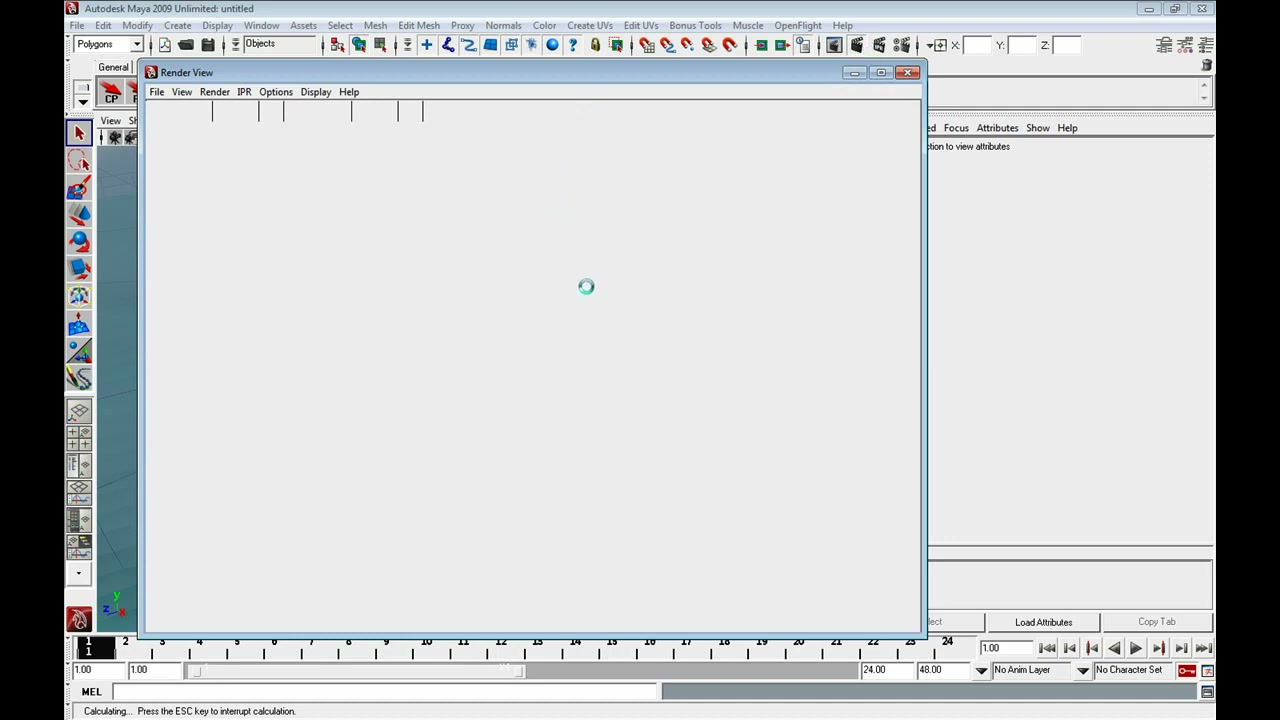This screenshot has height=720, width=1280.
Task: Select the Soft Modification tool
Action: click(79, 323)
